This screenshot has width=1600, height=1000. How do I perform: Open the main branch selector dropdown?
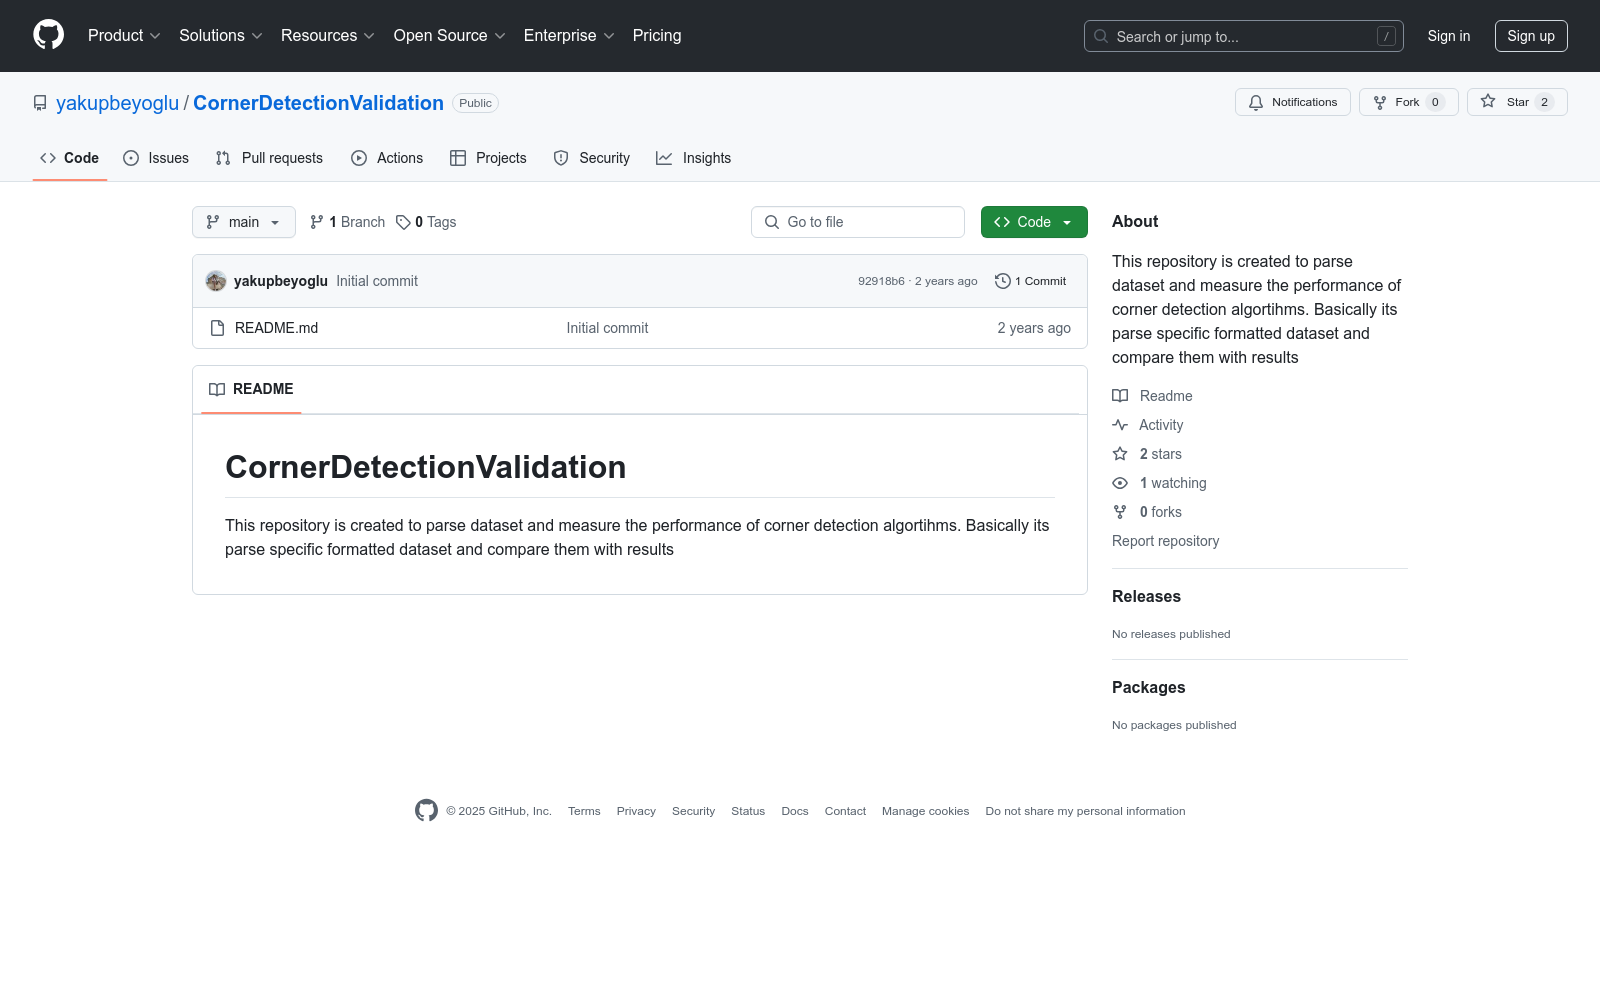point(244,222)
